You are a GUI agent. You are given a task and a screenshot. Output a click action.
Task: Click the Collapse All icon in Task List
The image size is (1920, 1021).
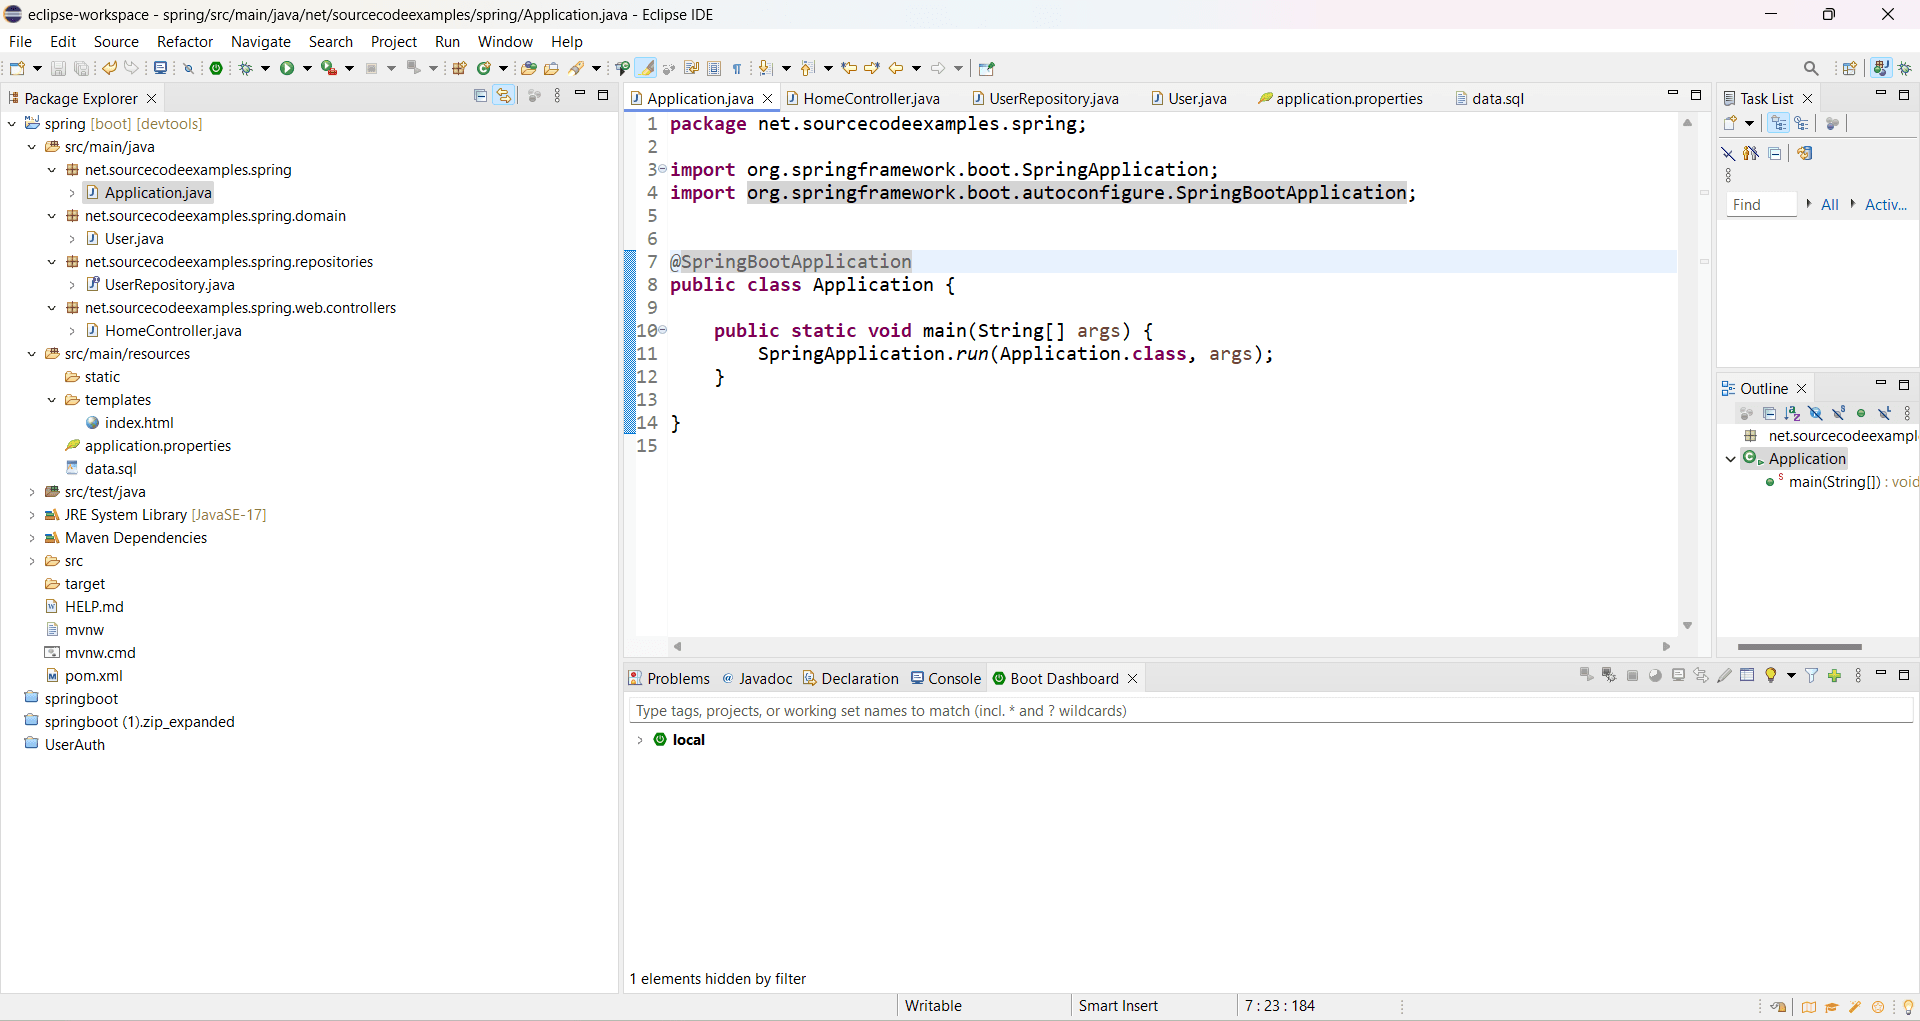pos(1774,153)
